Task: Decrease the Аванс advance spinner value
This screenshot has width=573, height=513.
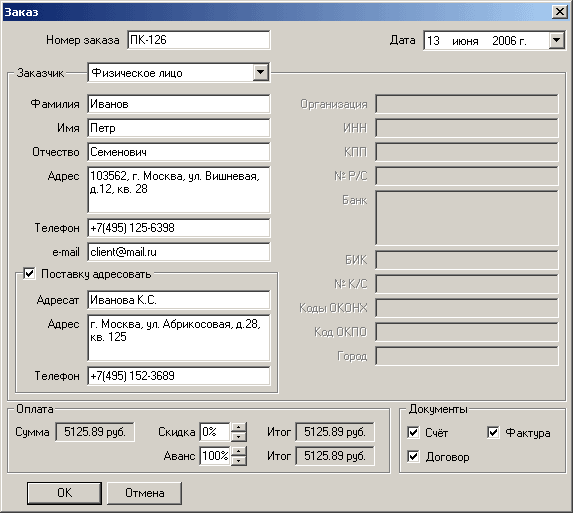Action: (x=239, y=460)
